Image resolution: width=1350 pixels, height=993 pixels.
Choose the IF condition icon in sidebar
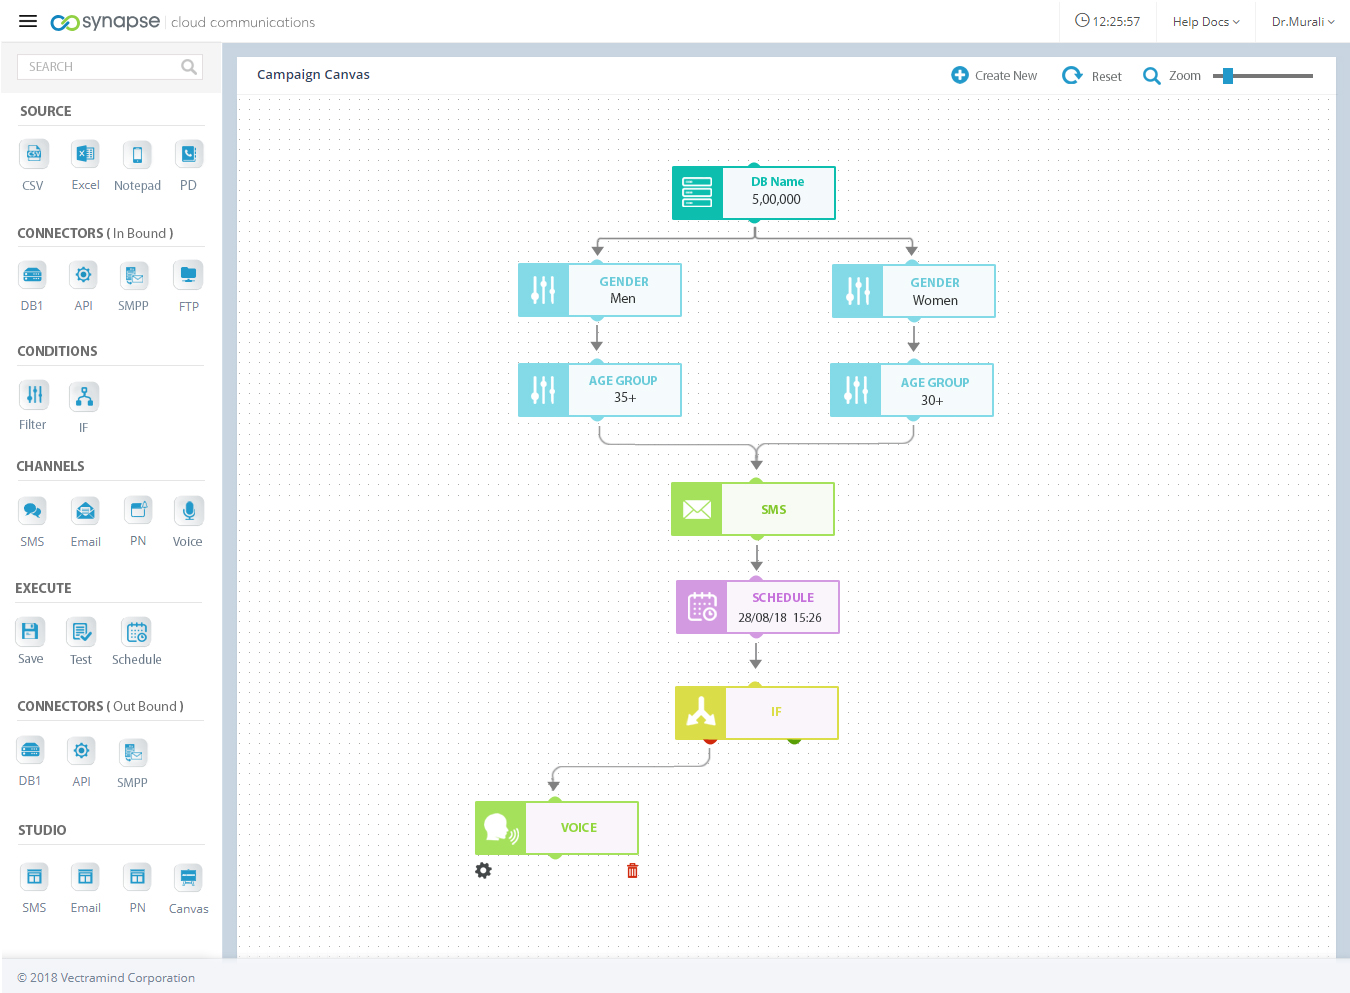click(x=84, y=397)
